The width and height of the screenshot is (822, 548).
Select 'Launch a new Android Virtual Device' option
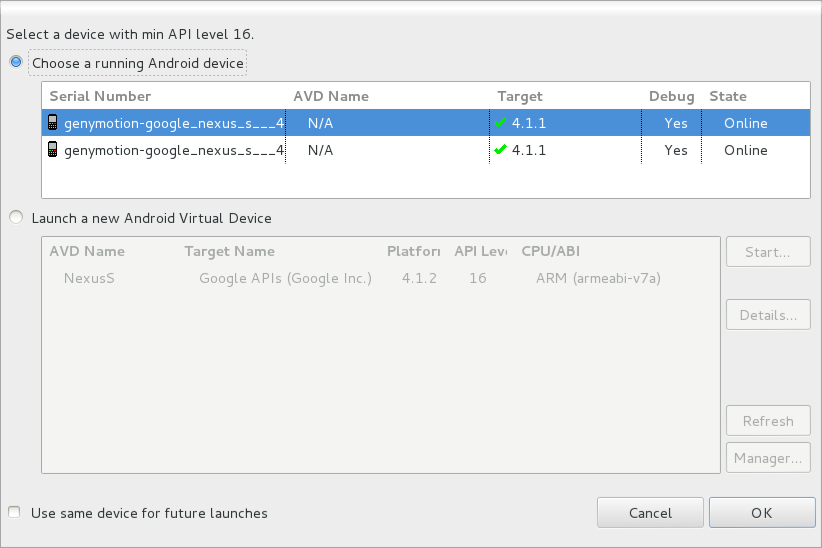coord(16,218)
